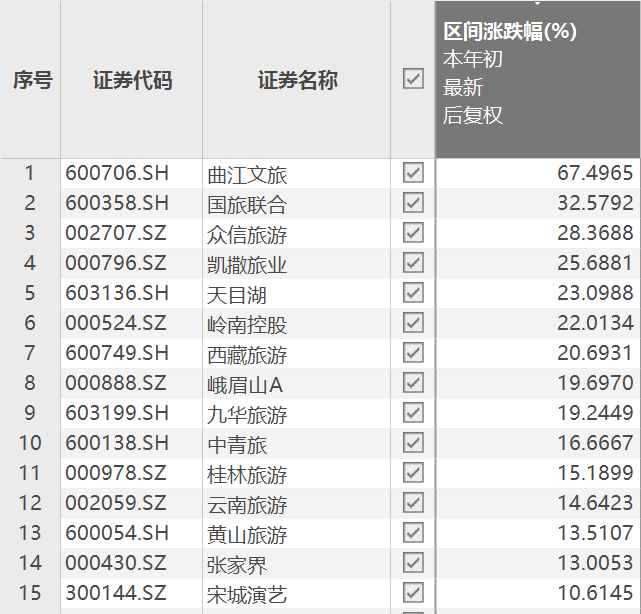This screenshot has width=641, height=614.
Task: Click the security name 凯撒旅业
Action: click(x=247, y=265)
